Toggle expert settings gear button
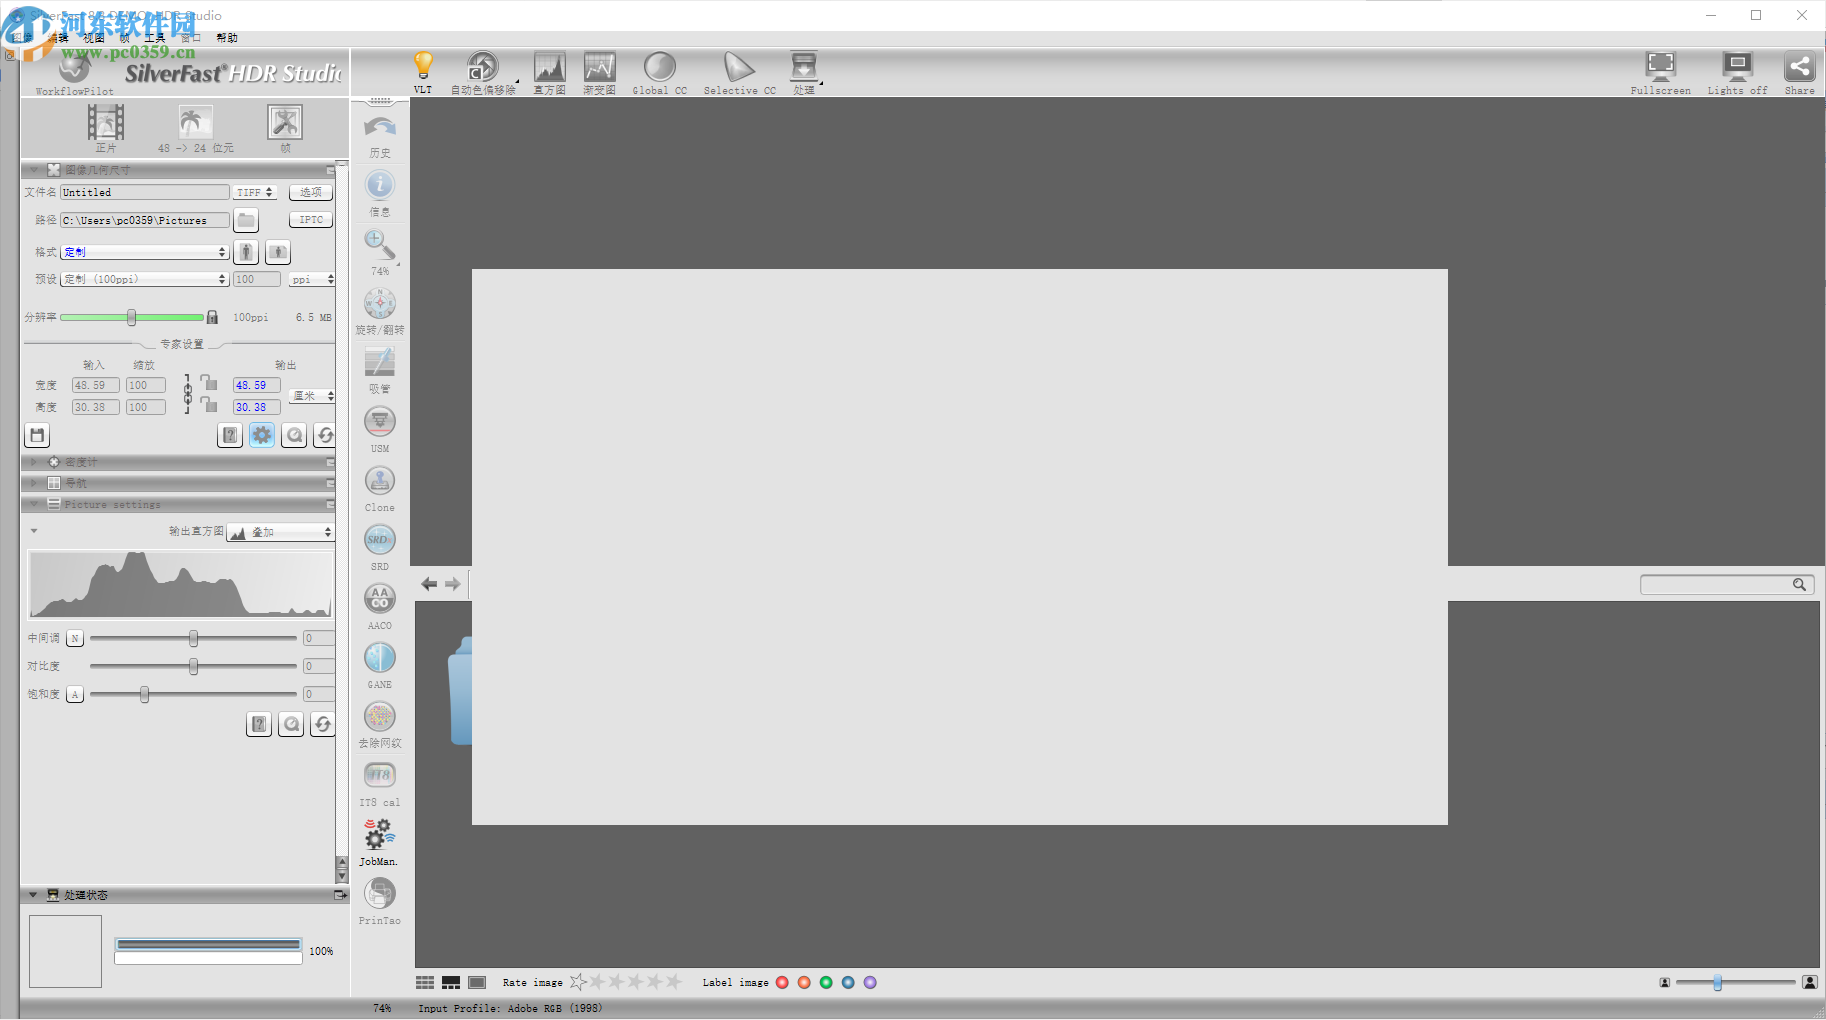 point(262,435)
